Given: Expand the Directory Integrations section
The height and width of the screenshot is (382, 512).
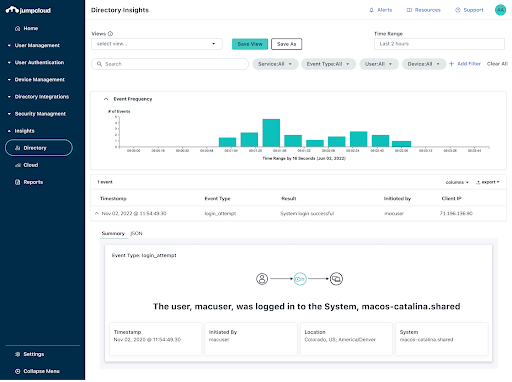Looking at the screenshot, I should click(x=38, y=97).
